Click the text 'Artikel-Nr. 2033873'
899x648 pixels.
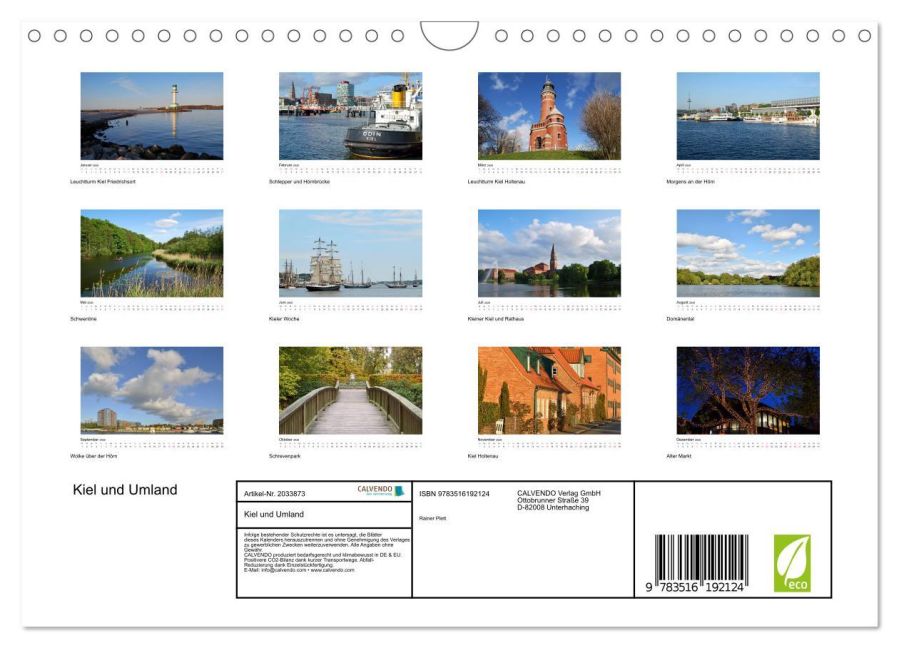coord(275,494)
